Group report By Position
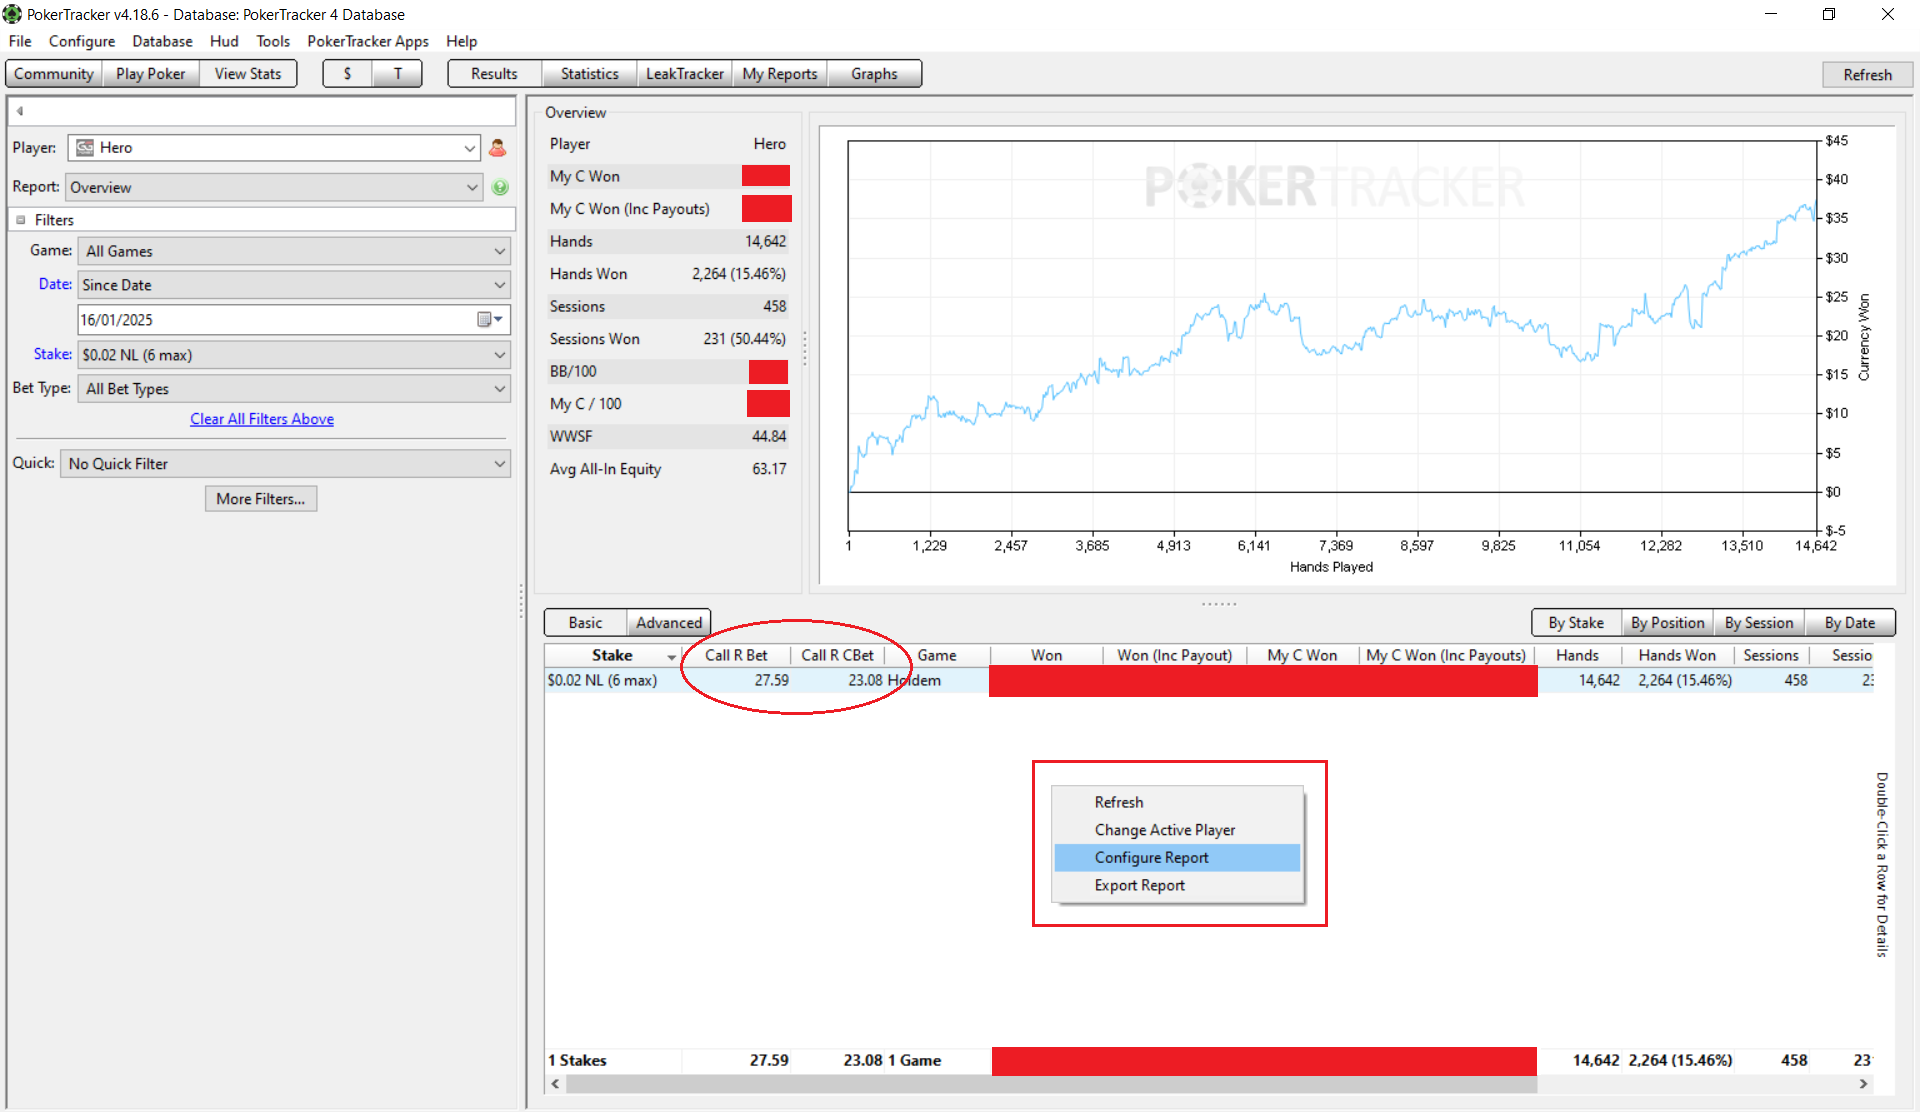The width and height of the screenshot is (1920, 1112). (1667, 623)
